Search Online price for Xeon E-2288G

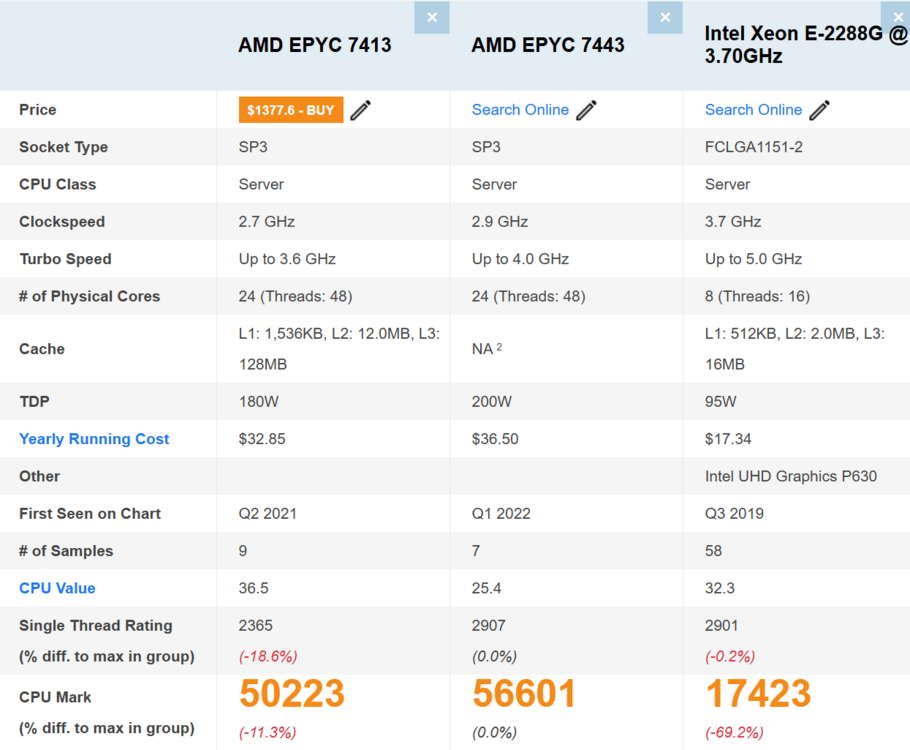753,110
